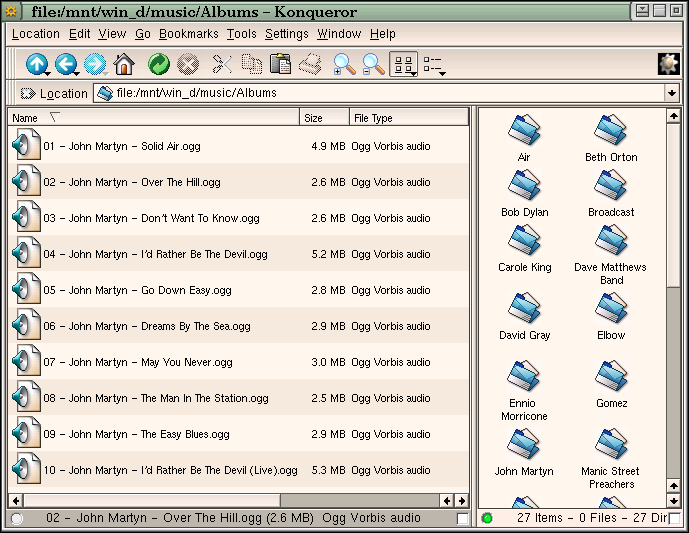Screen dimensions: 689x533
Task: Cut selection with scissors icon
Action: (x=222, y=64)
